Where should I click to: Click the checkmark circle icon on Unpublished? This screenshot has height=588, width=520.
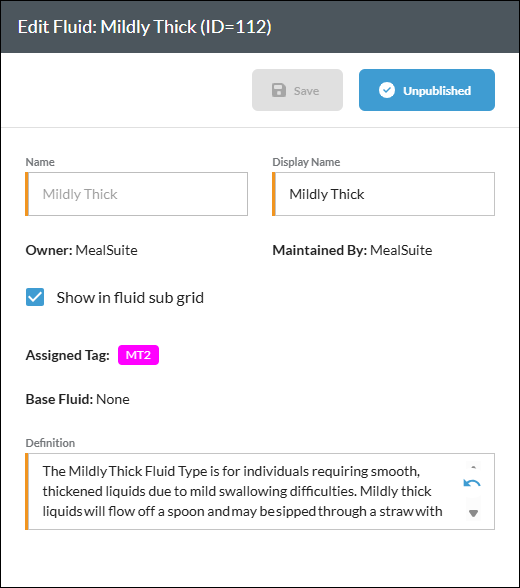coord(387,90)
